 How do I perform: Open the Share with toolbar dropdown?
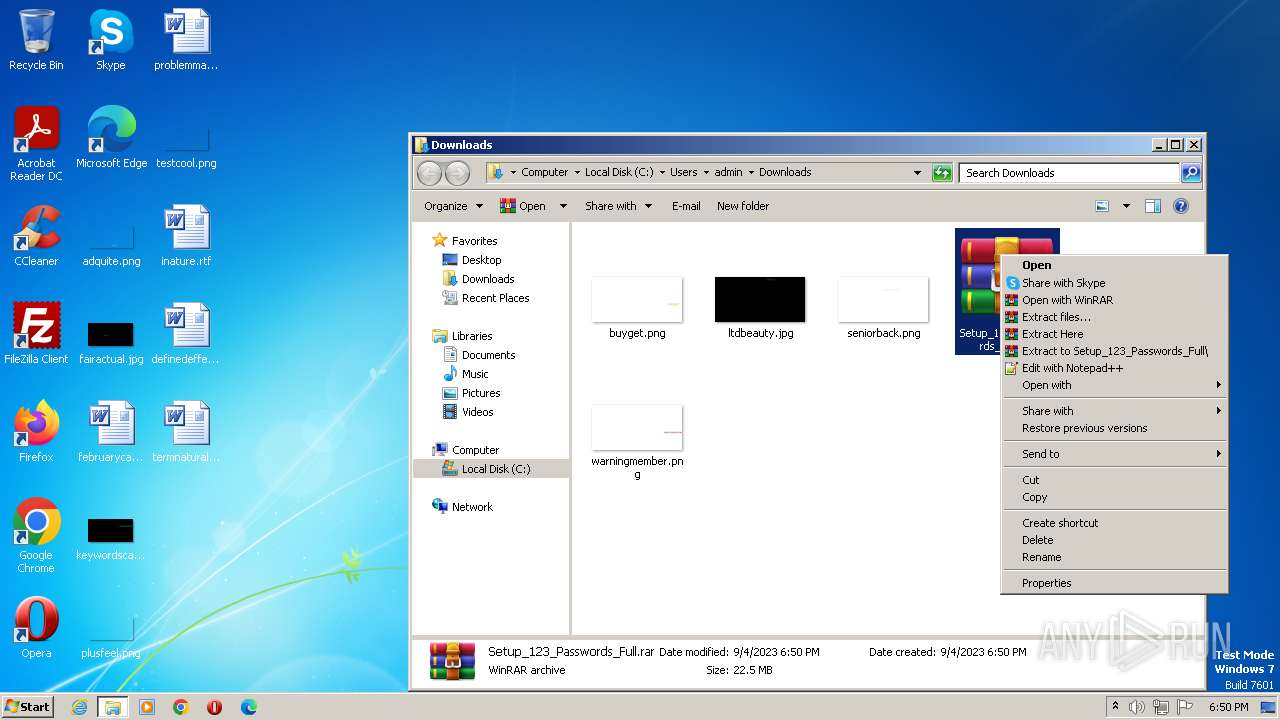point(619,206)
